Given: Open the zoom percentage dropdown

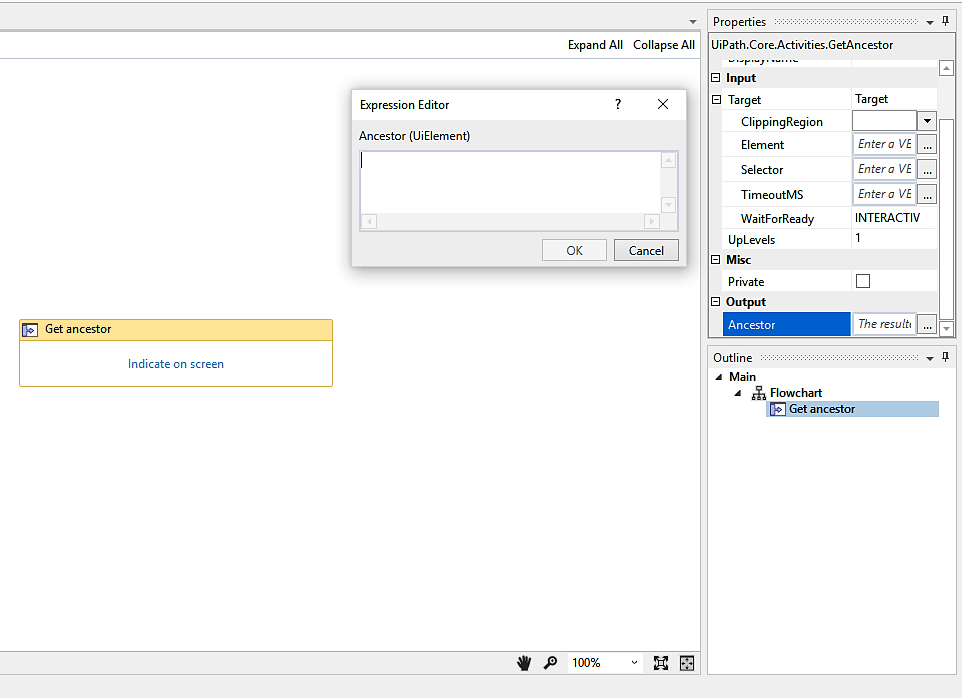Looking at the screenshot, I should pyautogui.click(x=634, y=662).
